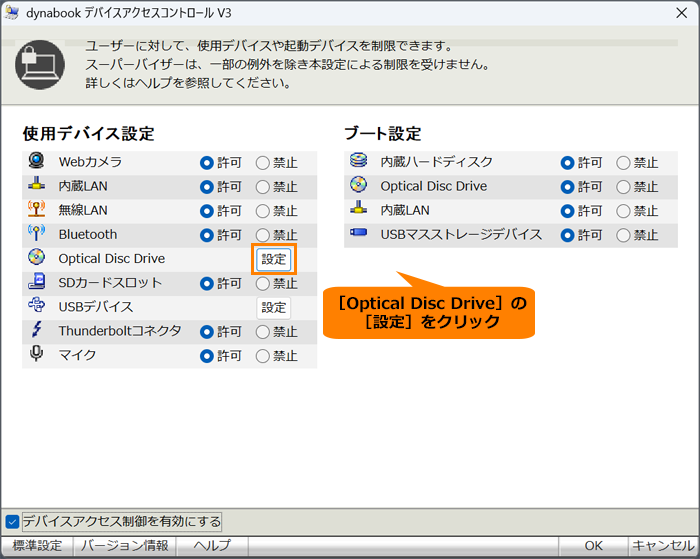This screenshot has height=559, width=700.
Task: Click the ブート設定 heading
Action: pyautogui.click(x=383, y=133)
